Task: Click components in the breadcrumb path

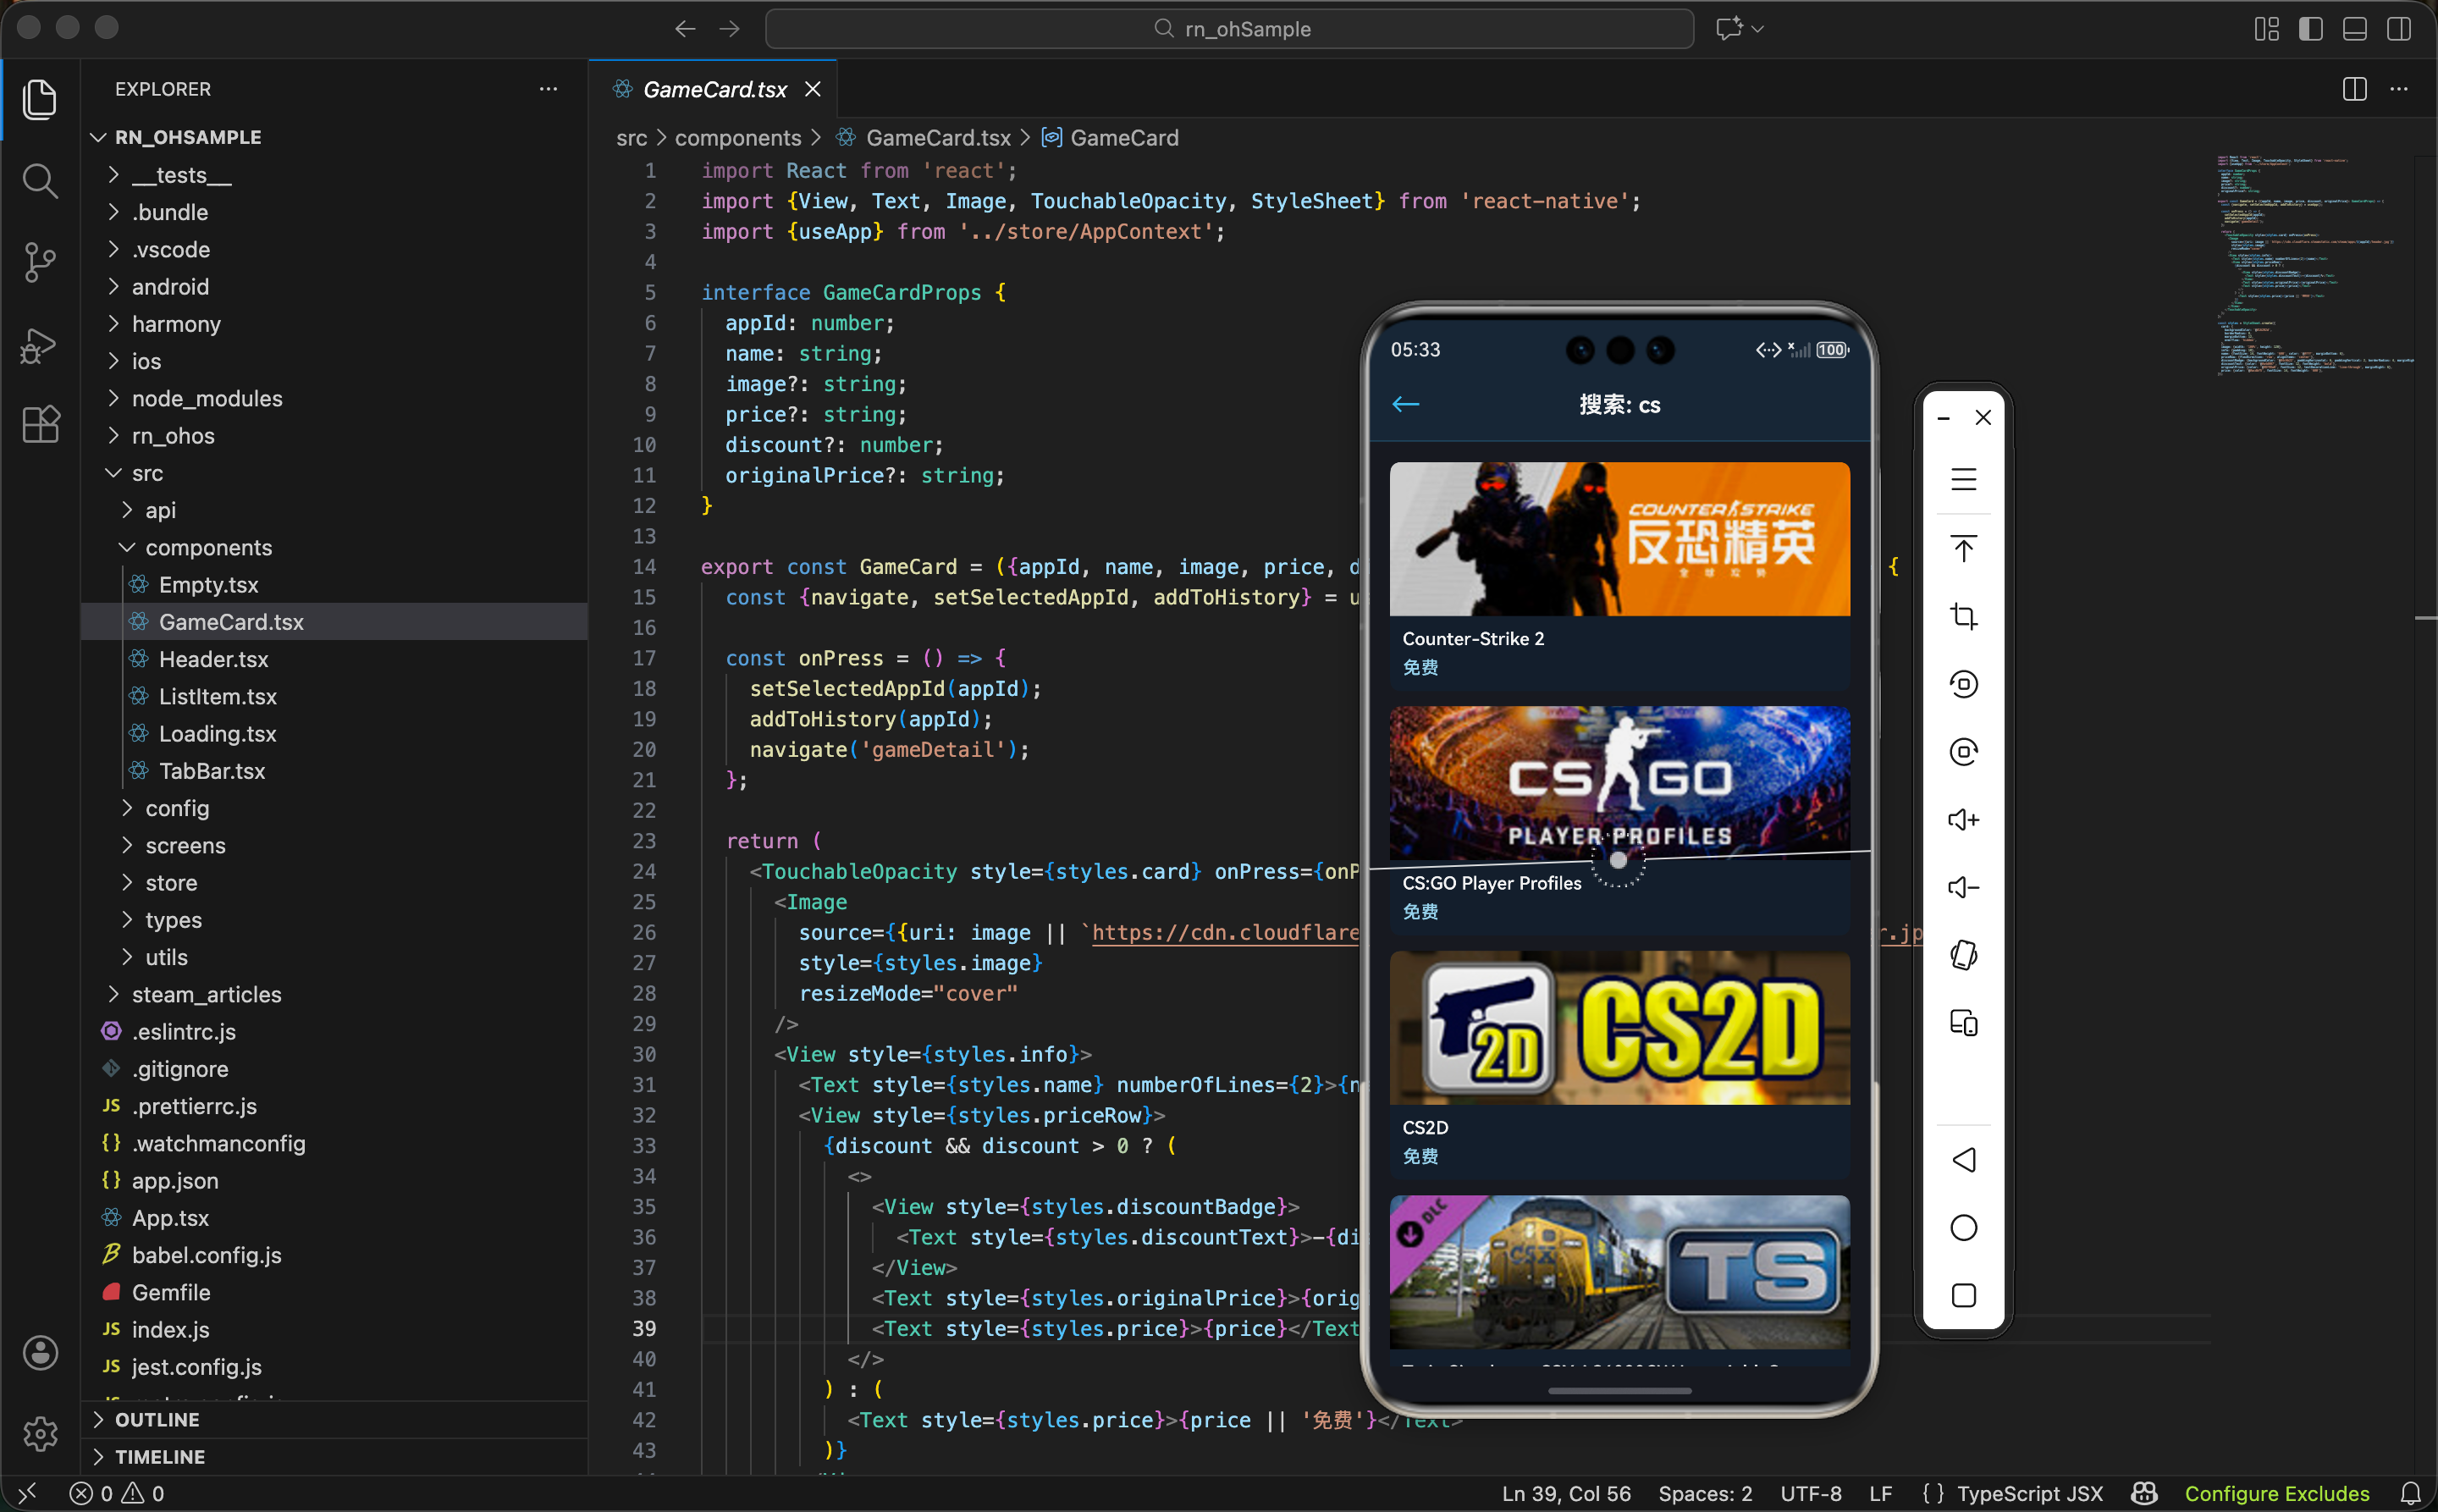Action: [737, 138]
